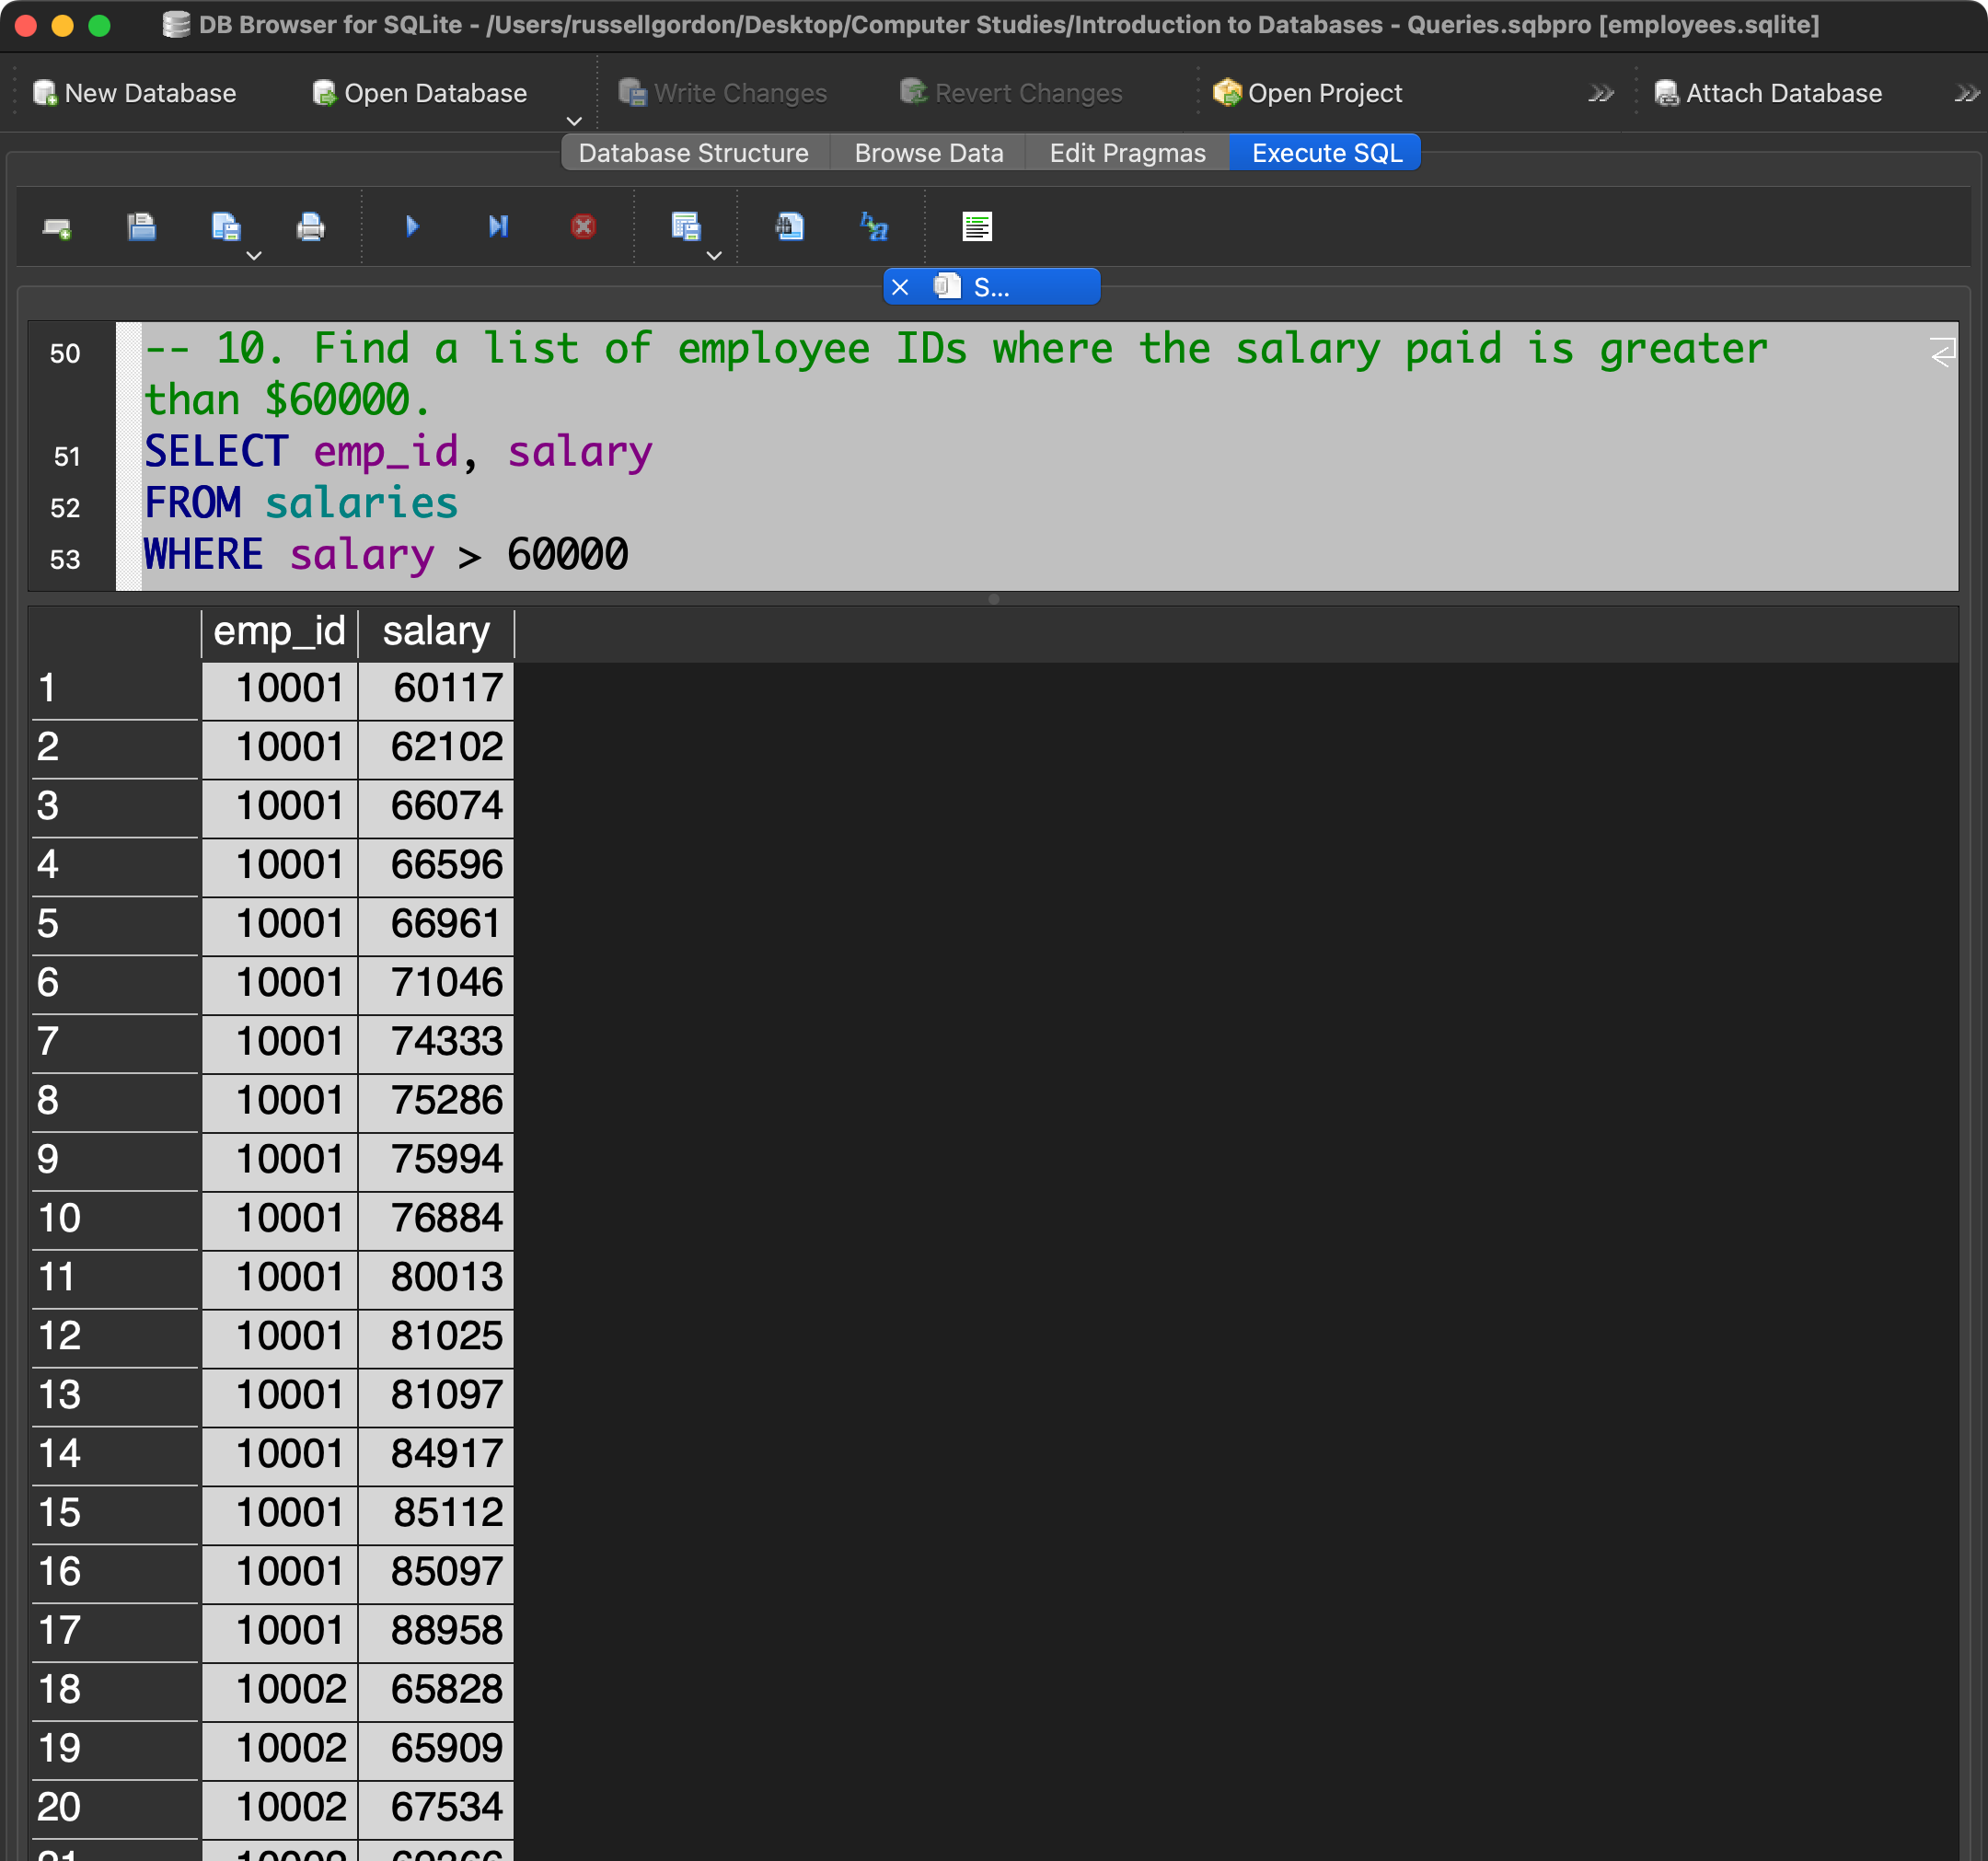The image size is (1988, 1861).
Task: Expand save results view dropdown arrow
Action: click(x=714, y=256)
